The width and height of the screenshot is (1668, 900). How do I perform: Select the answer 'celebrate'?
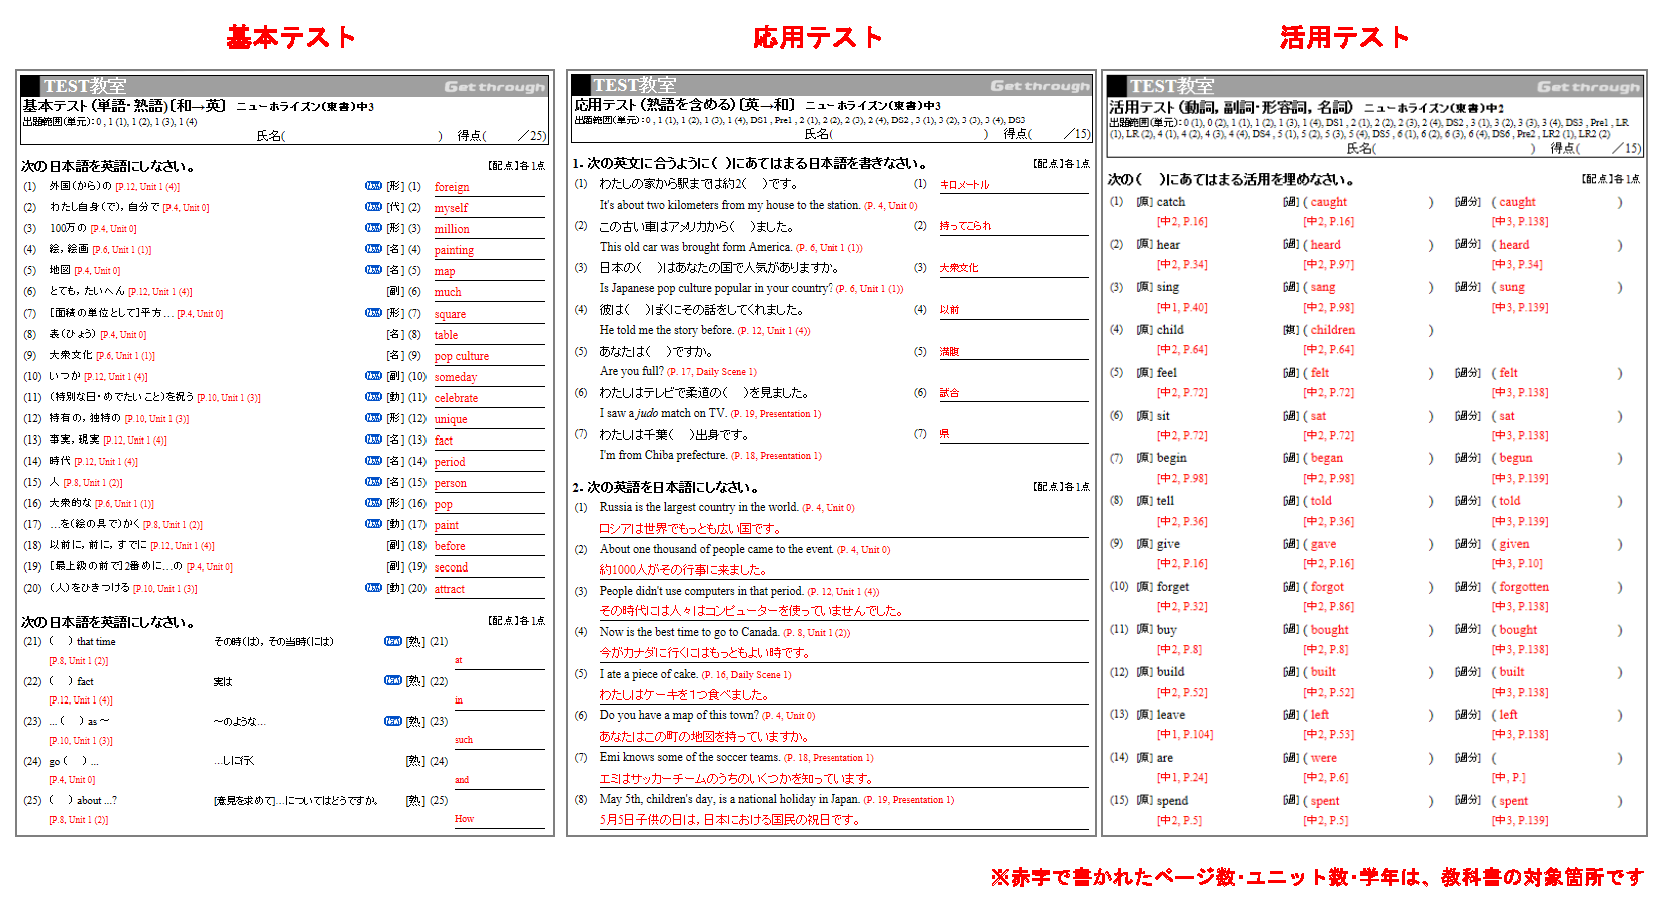[456, 398]
